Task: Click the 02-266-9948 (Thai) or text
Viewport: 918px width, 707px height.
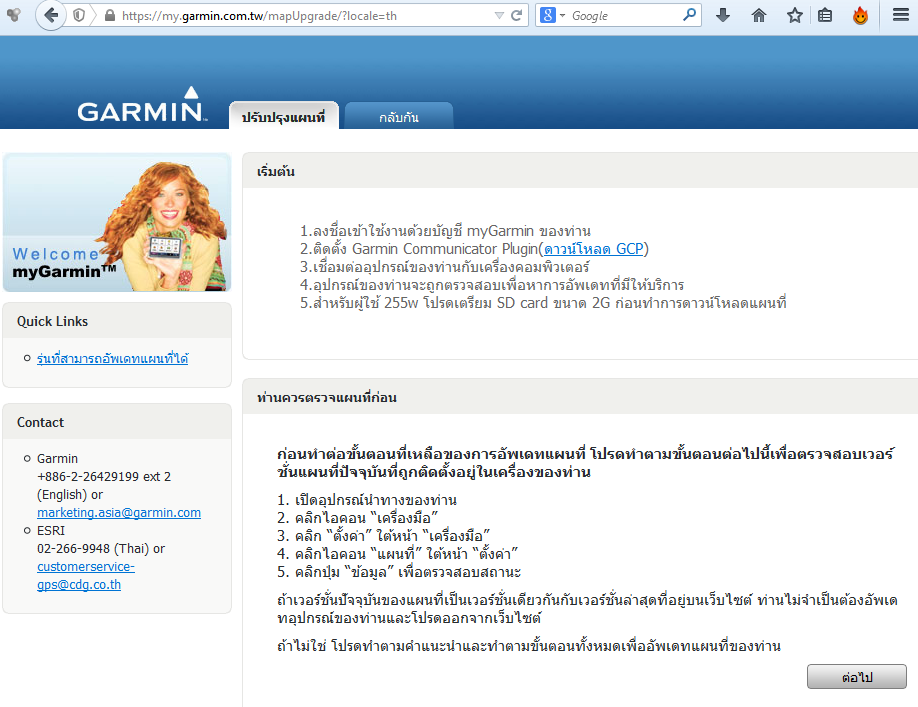Action: 101,548
